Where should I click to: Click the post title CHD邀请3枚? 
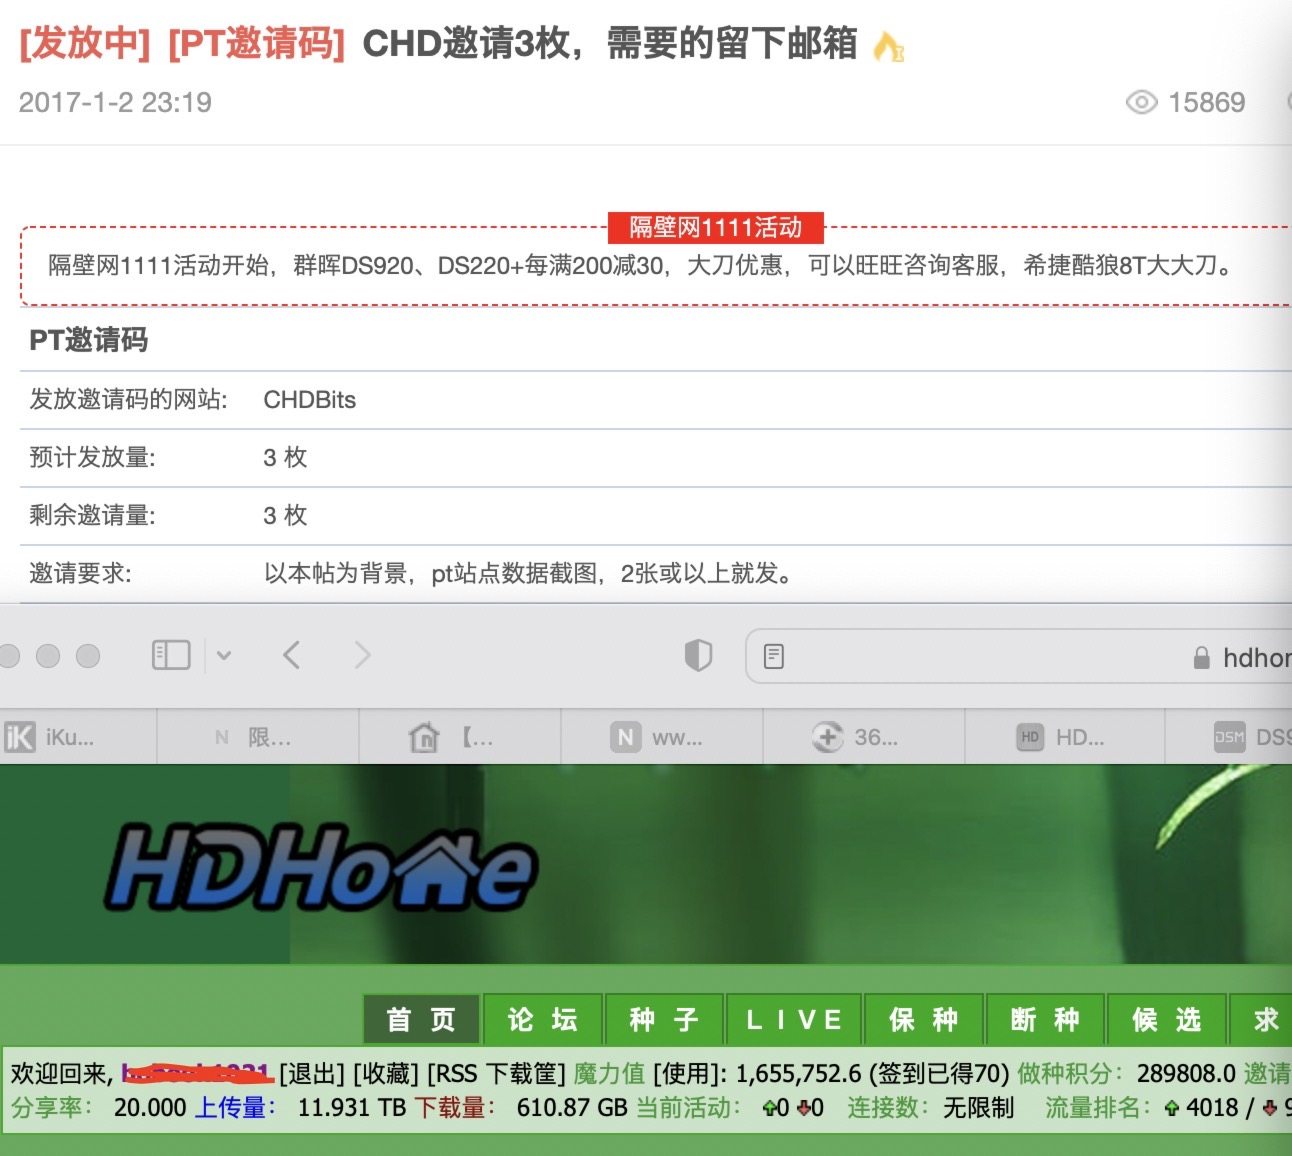(x=610, y=44)
